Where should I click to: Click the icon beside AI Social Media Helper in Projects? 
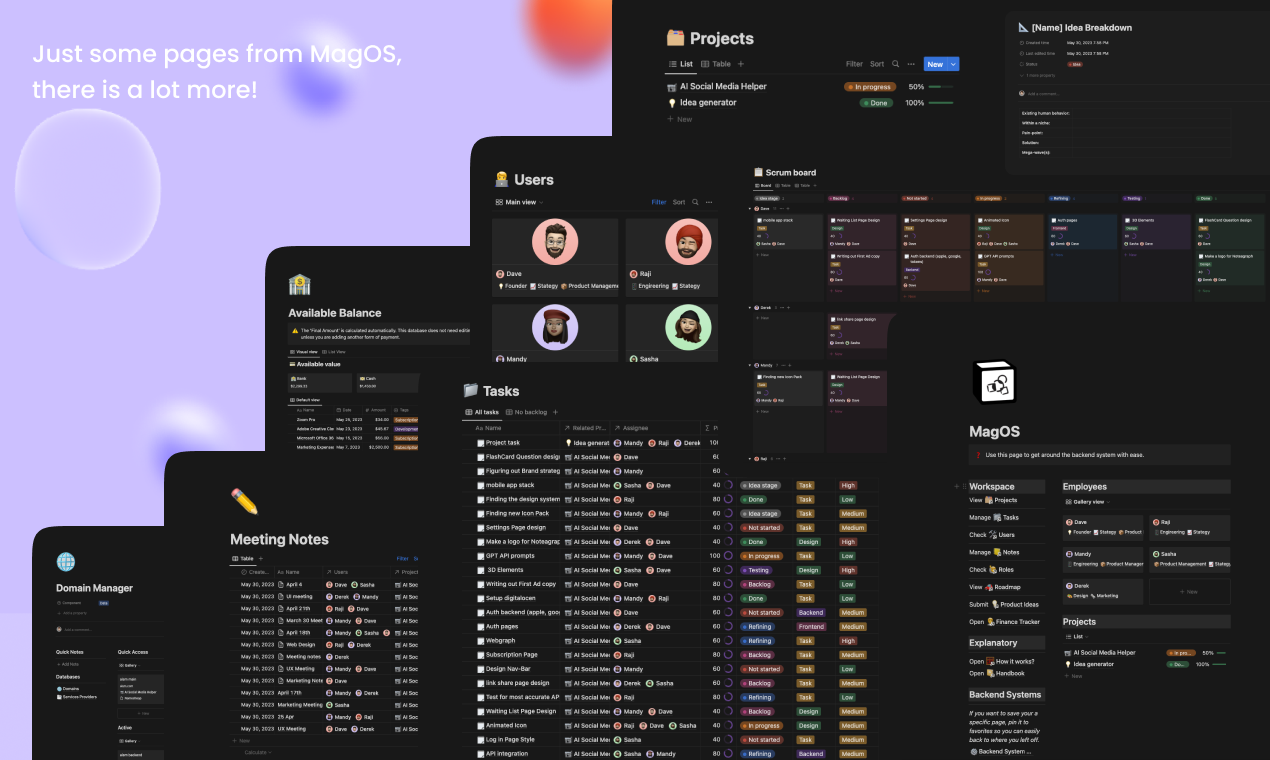coord(672,86)
